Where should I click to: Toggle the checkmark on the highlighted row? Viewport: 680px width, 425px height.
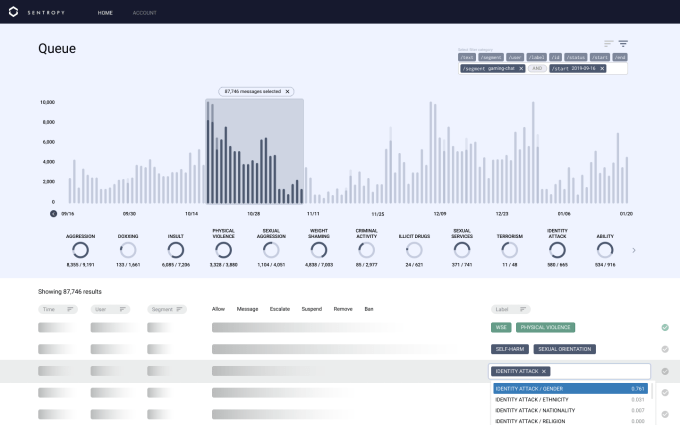coord(665,371)
